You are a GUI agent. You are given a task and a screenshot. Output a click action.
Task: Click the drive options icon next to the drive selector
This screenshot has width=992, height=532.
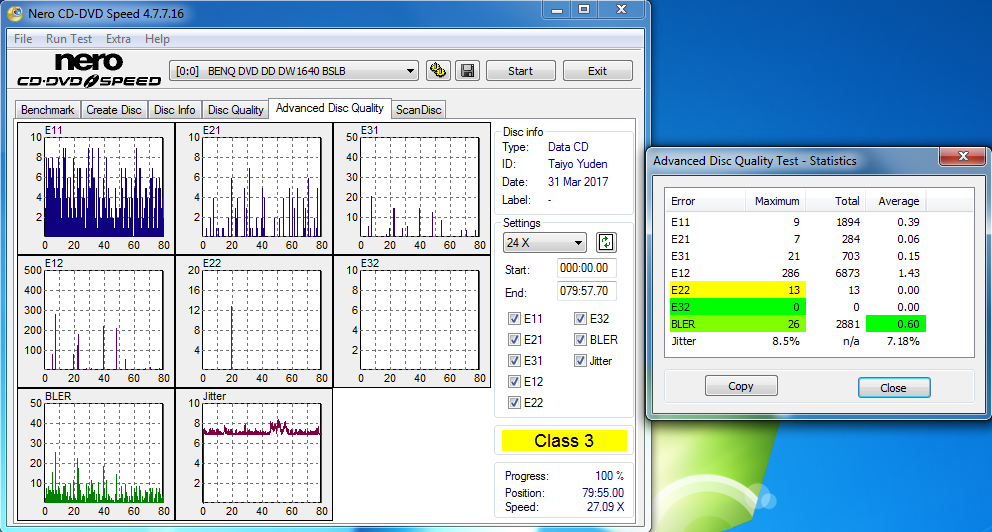tap(437, 71)
